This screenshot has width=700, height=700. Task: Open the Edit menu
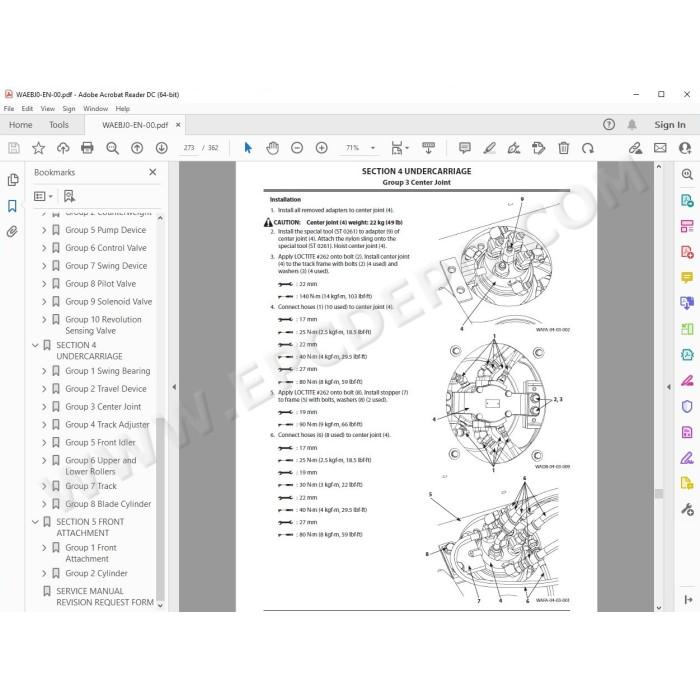(27, 108)
